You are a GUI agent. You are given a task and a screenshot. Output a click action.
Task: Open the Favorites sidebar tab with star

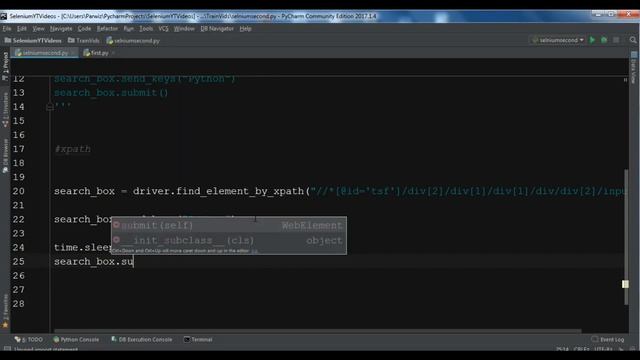[x=5, y=311]
